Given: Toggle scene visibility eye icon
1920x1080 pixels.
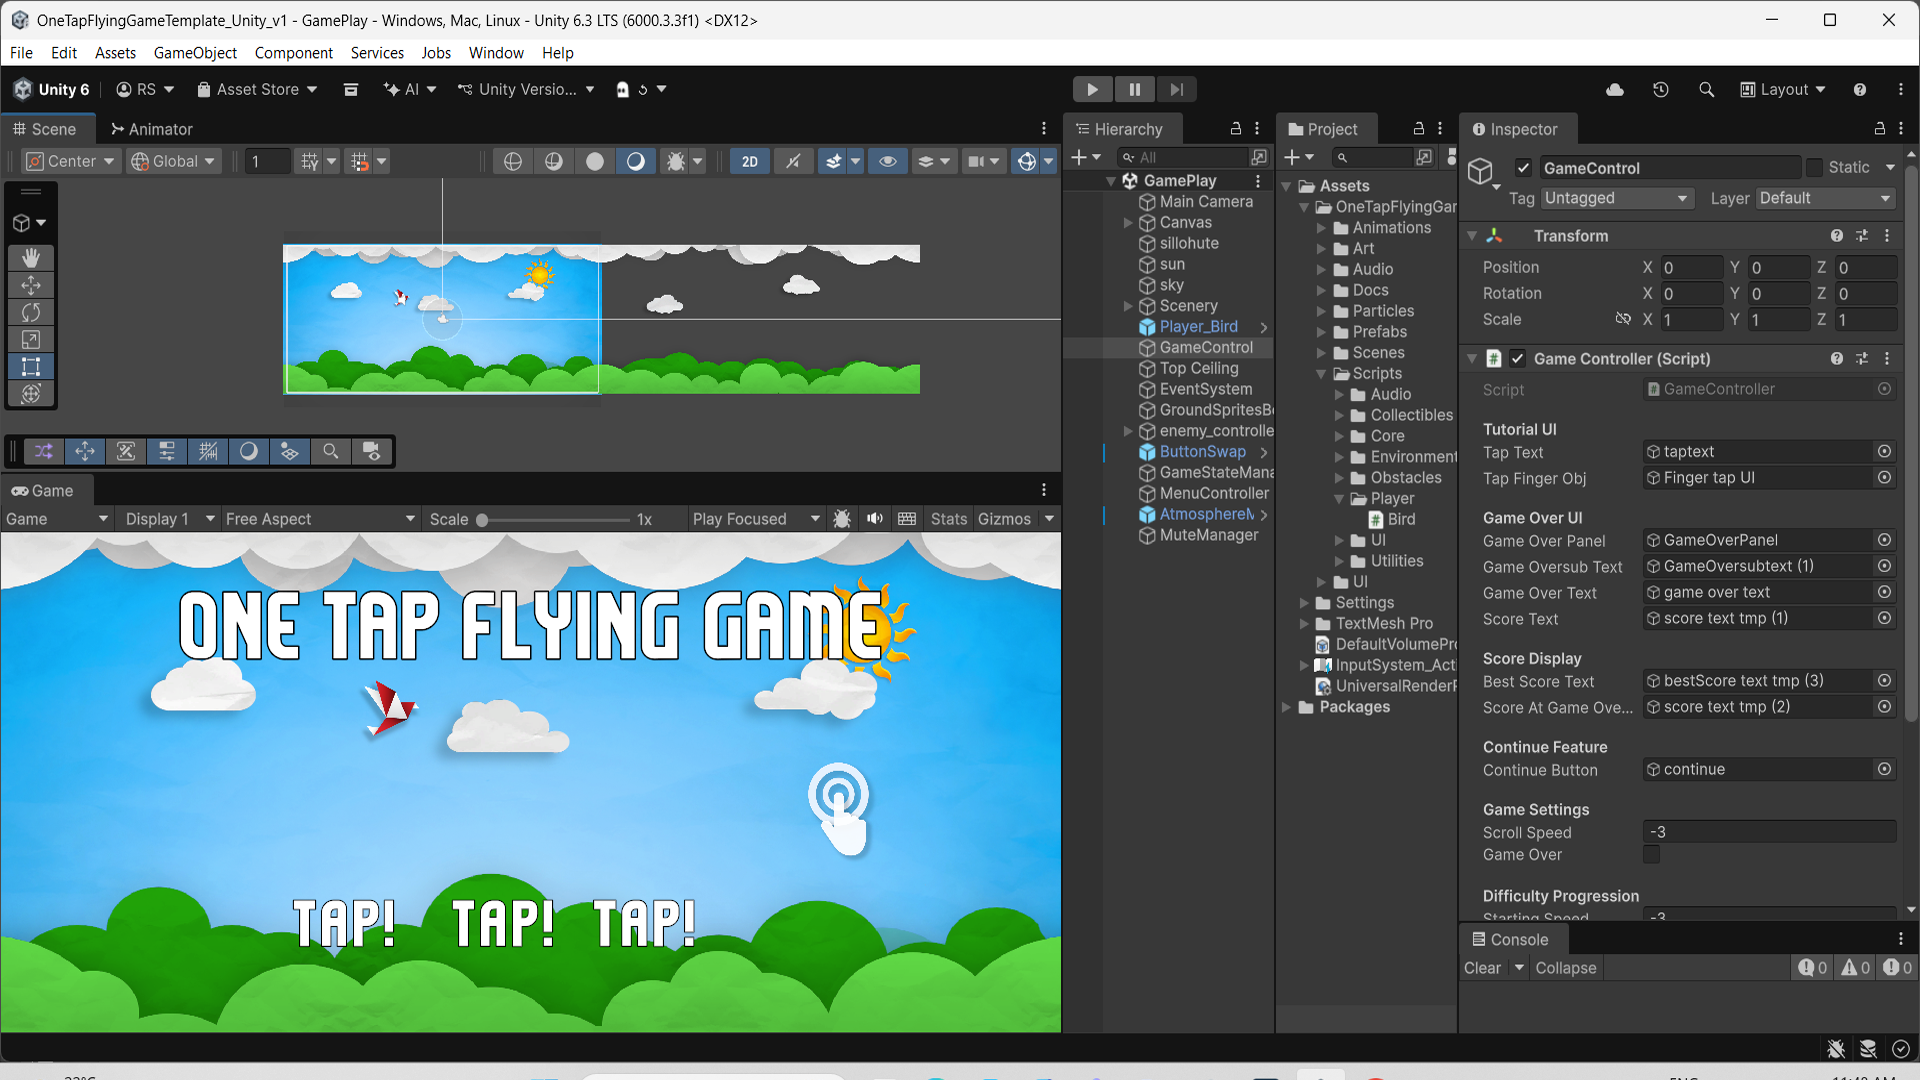Looking at the screenshot, I should point(887,161).
